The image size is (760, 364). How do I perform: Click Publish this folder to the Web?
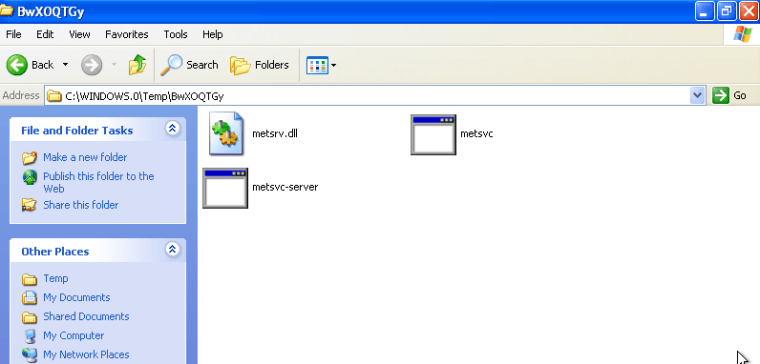pos(98,182)
